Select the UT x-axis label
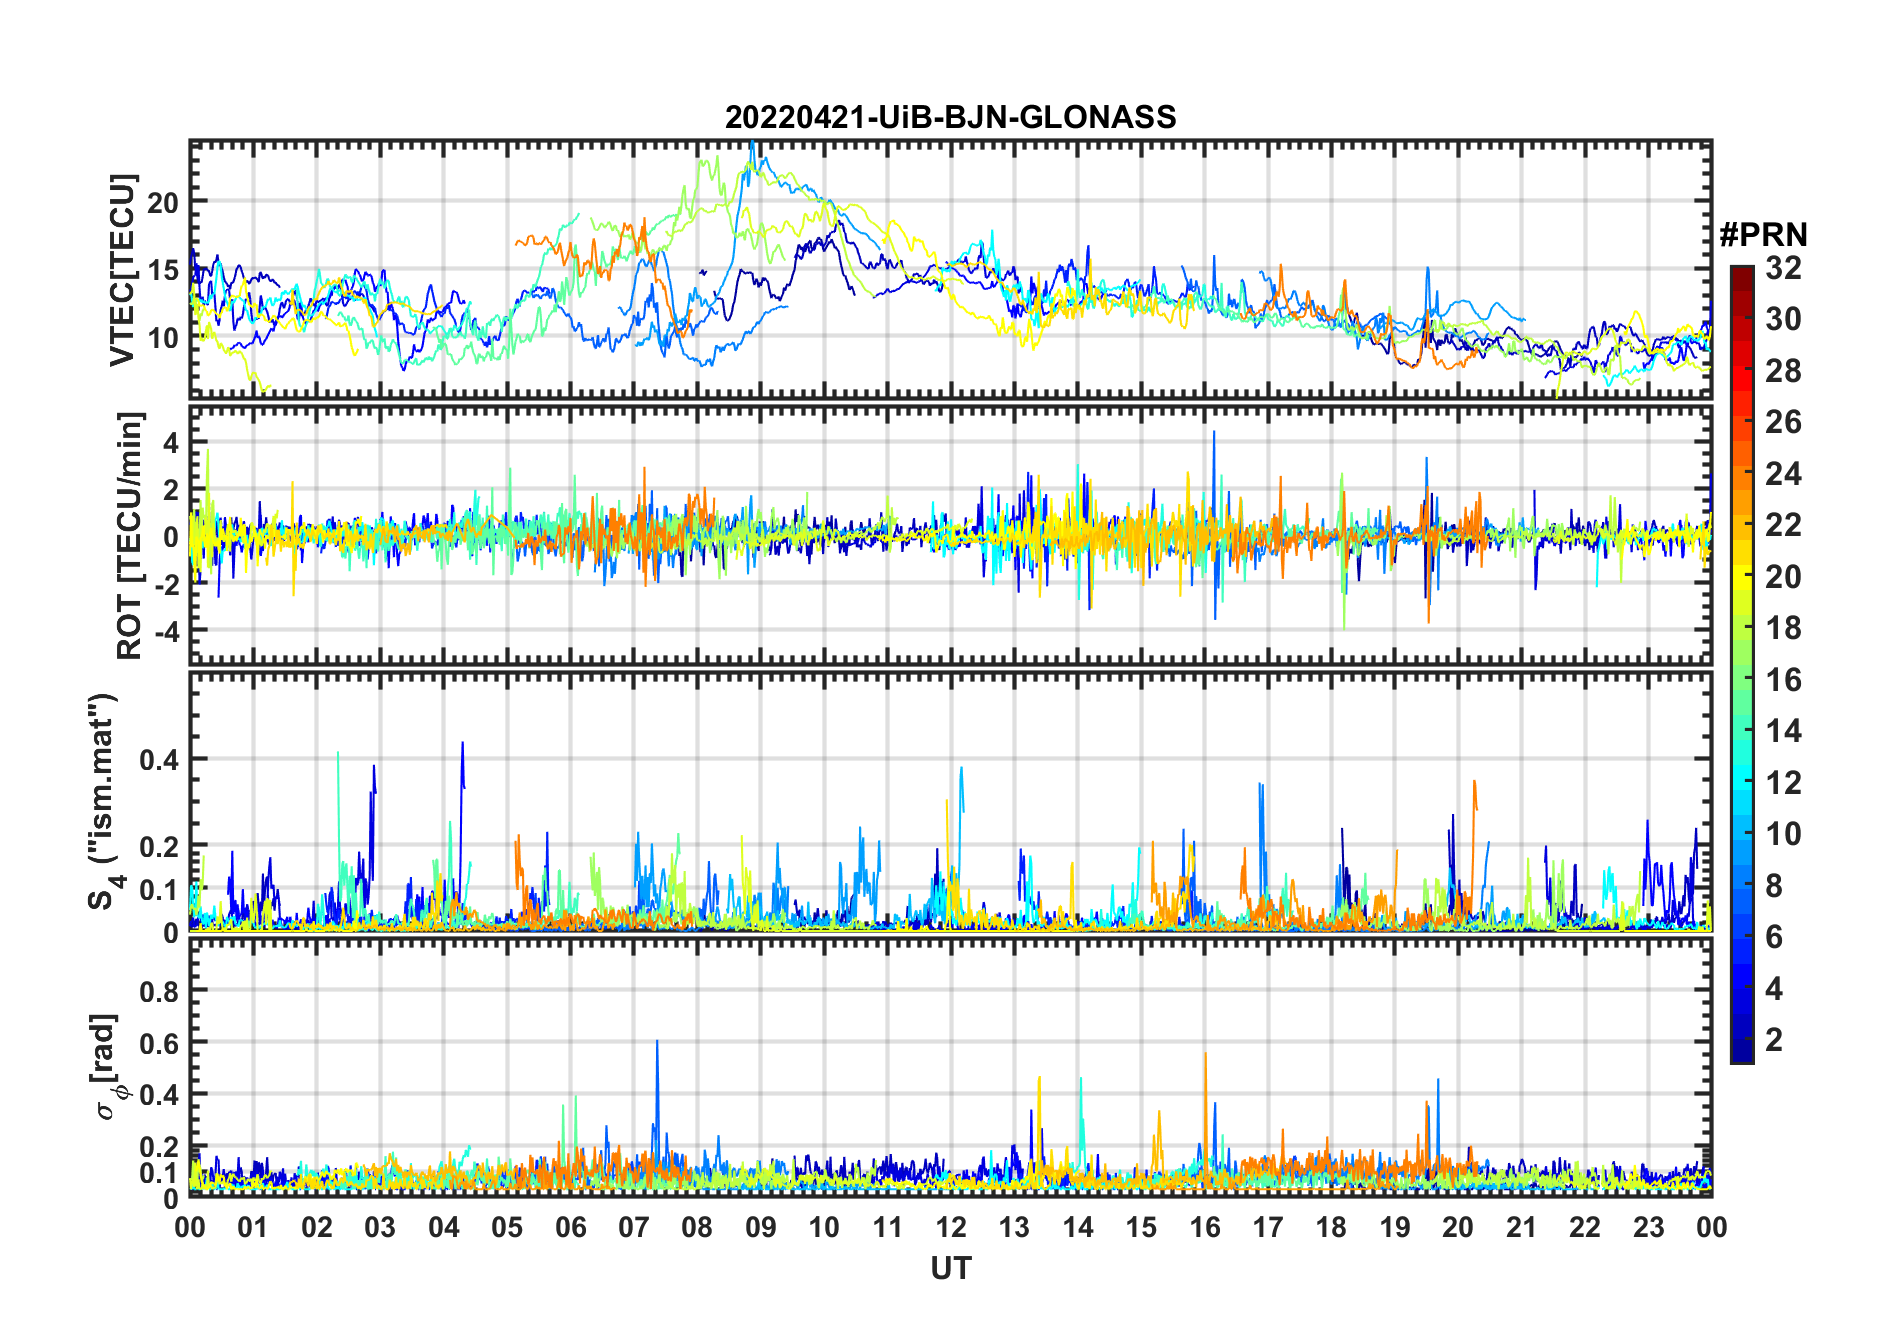This screenshot has height=1330, width=1902. click(x=950, y=1268)
